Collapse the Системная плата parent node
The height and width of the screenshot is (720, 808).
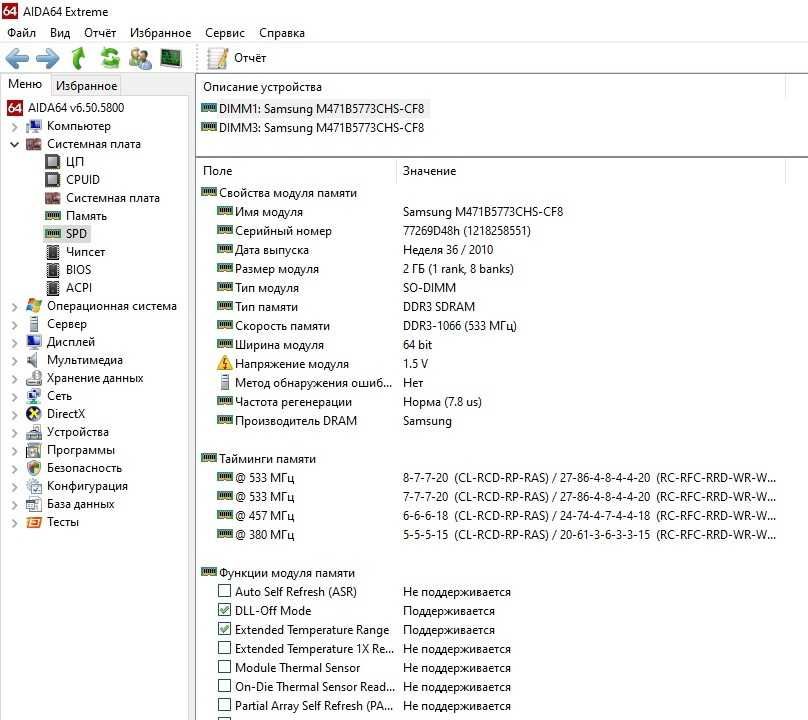click(14, 144)
